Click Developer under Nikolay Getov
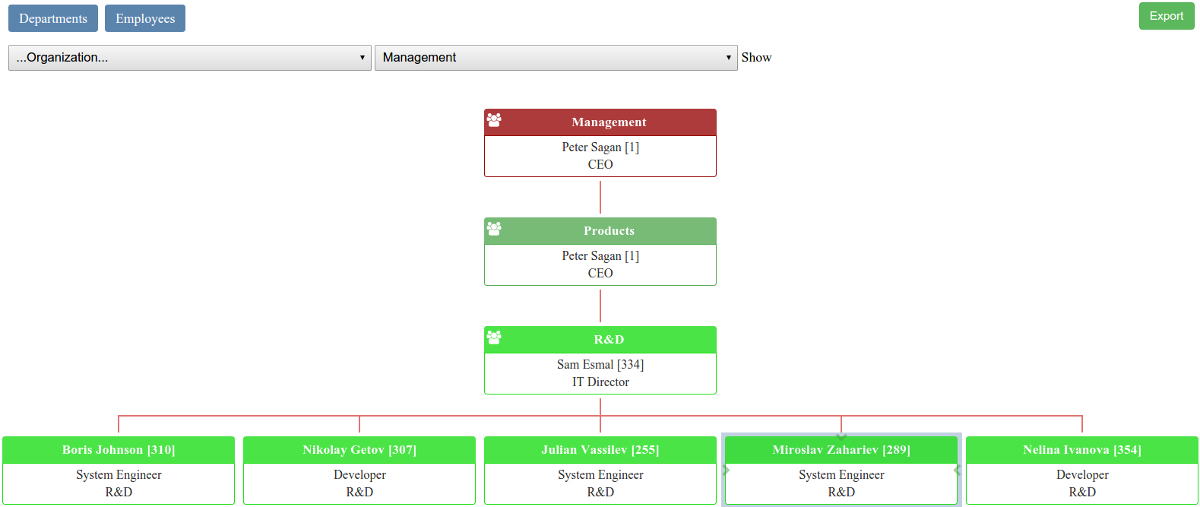The image size is (1200, 507). pyautogui.click(x=359, y=475)
